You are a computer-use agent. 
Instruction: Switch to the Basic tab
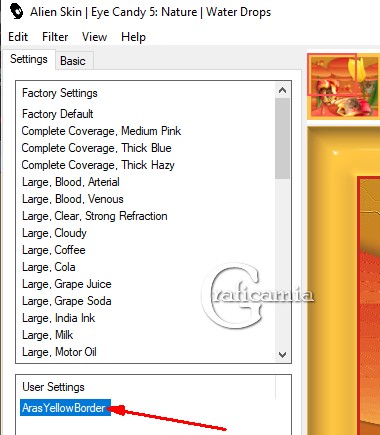(x=74, y=61)
